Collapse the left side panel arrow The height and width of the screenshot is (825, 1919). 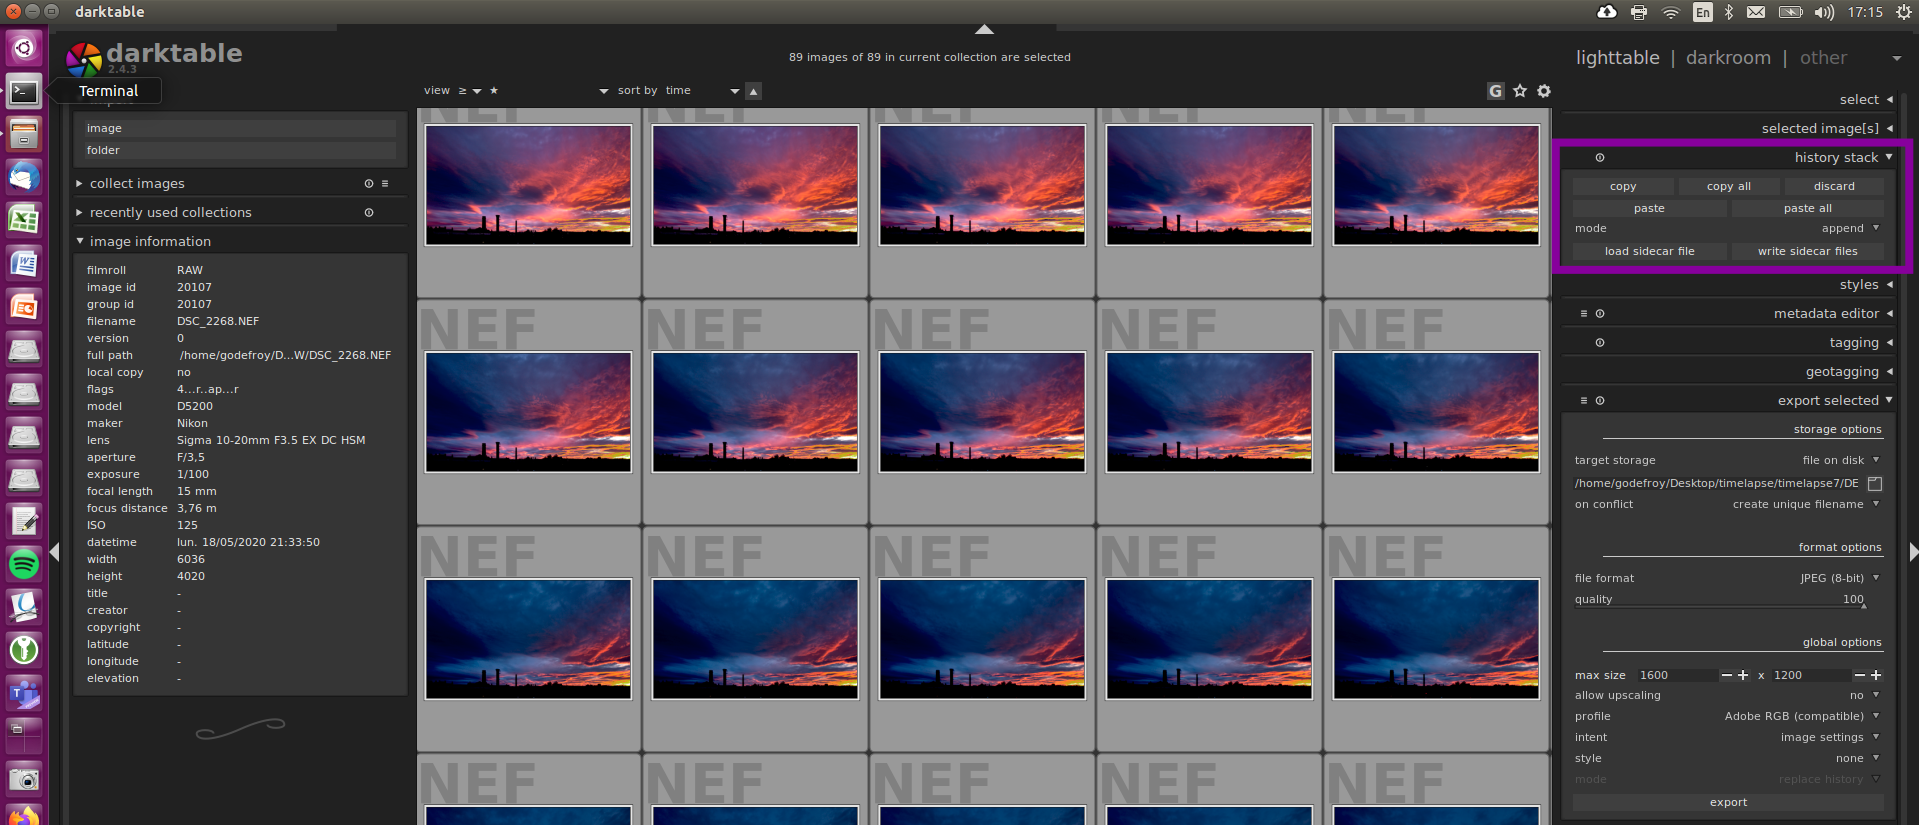(x=55, y=552)
